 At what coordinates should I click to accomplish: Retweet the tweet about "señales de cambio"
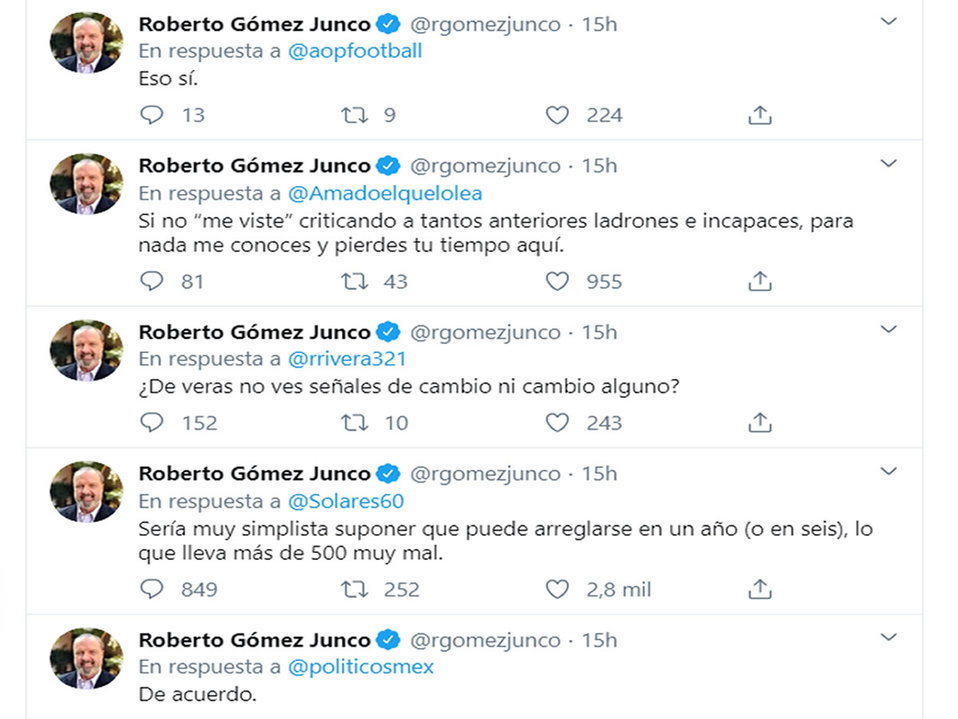[x=355, y=422]
